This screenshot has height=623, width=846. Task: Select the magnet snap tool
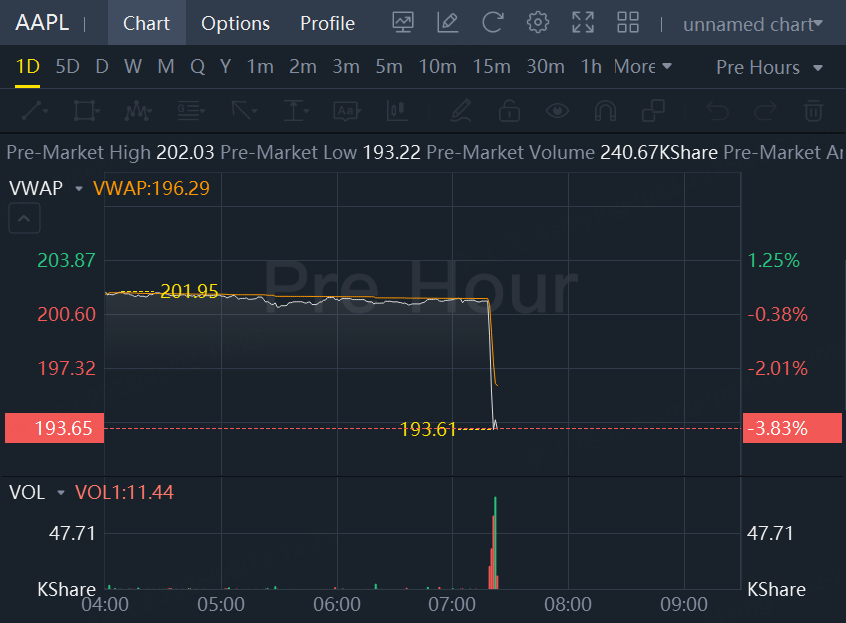(x=605, y=110)
